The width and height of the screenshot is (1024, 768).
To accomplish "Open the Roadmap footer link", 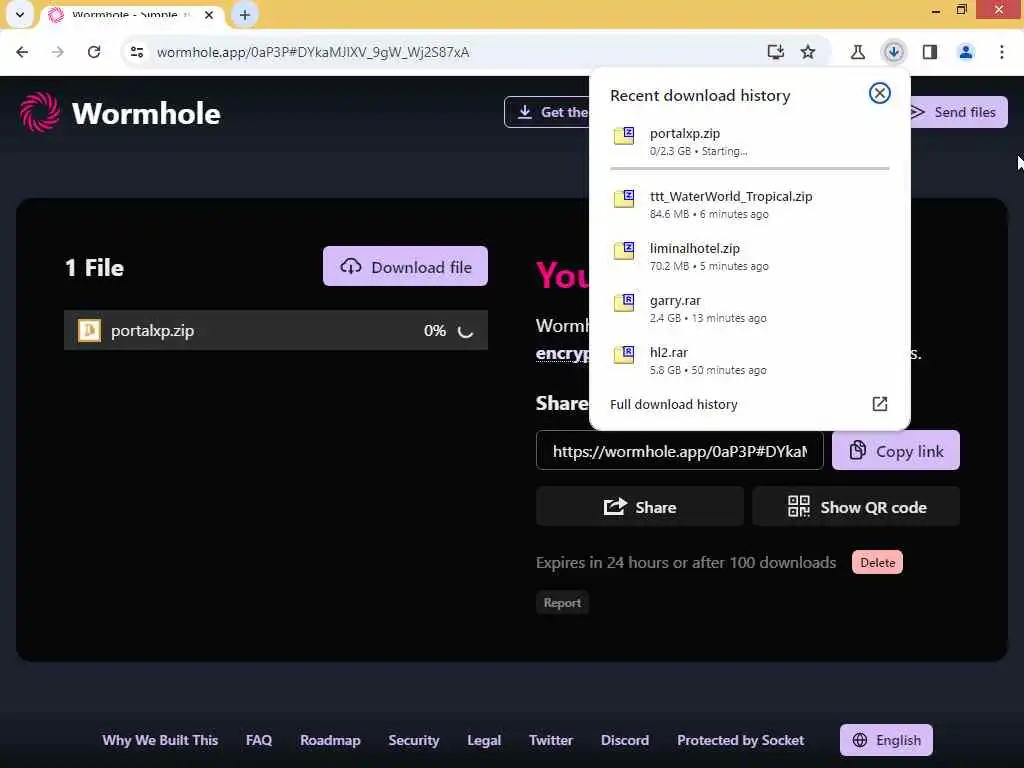I will tap(330, 740).
